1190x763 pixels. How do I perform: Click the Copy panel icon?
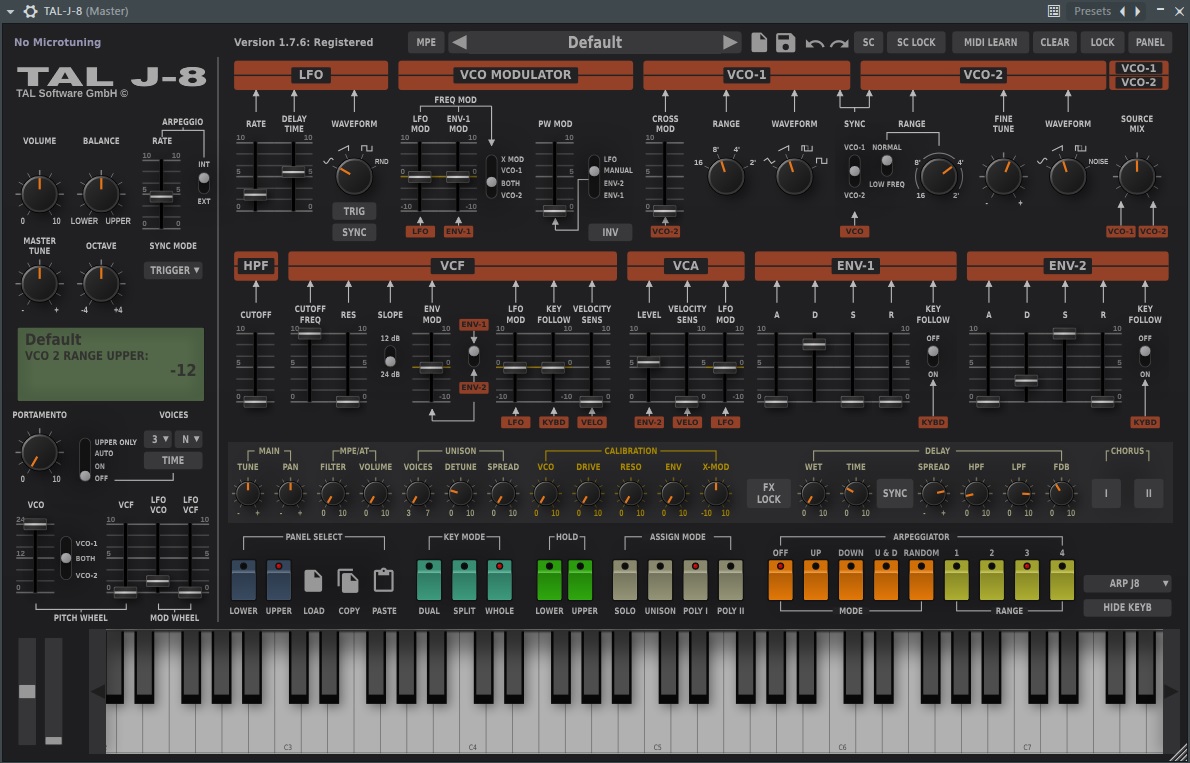coord(348,581)
